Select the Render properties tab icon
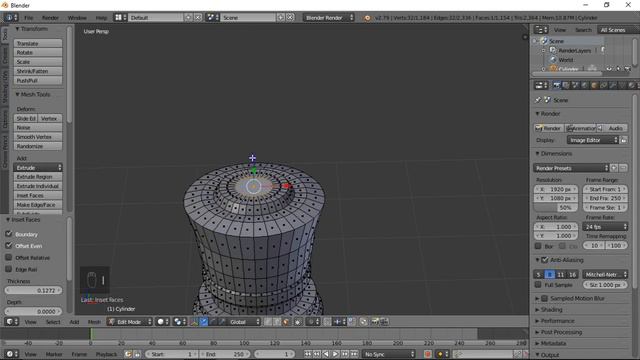 (557, 85)
